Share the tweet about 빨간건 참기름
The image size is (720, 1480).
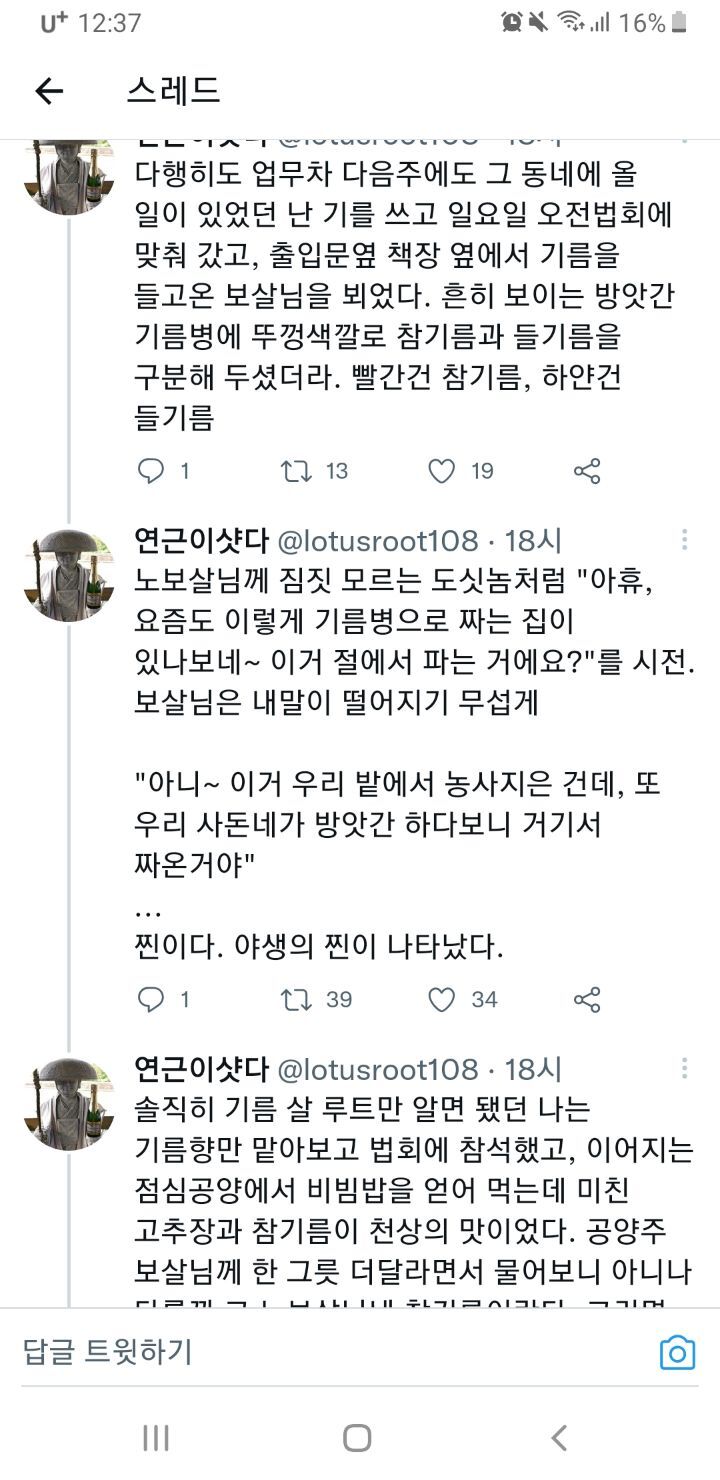click(x=587, y=471)
